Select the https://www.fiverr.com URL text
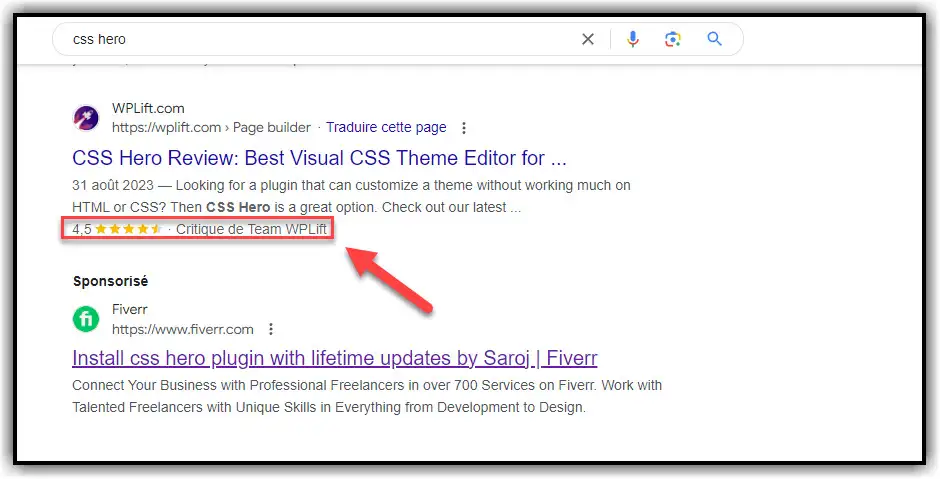 183,329
